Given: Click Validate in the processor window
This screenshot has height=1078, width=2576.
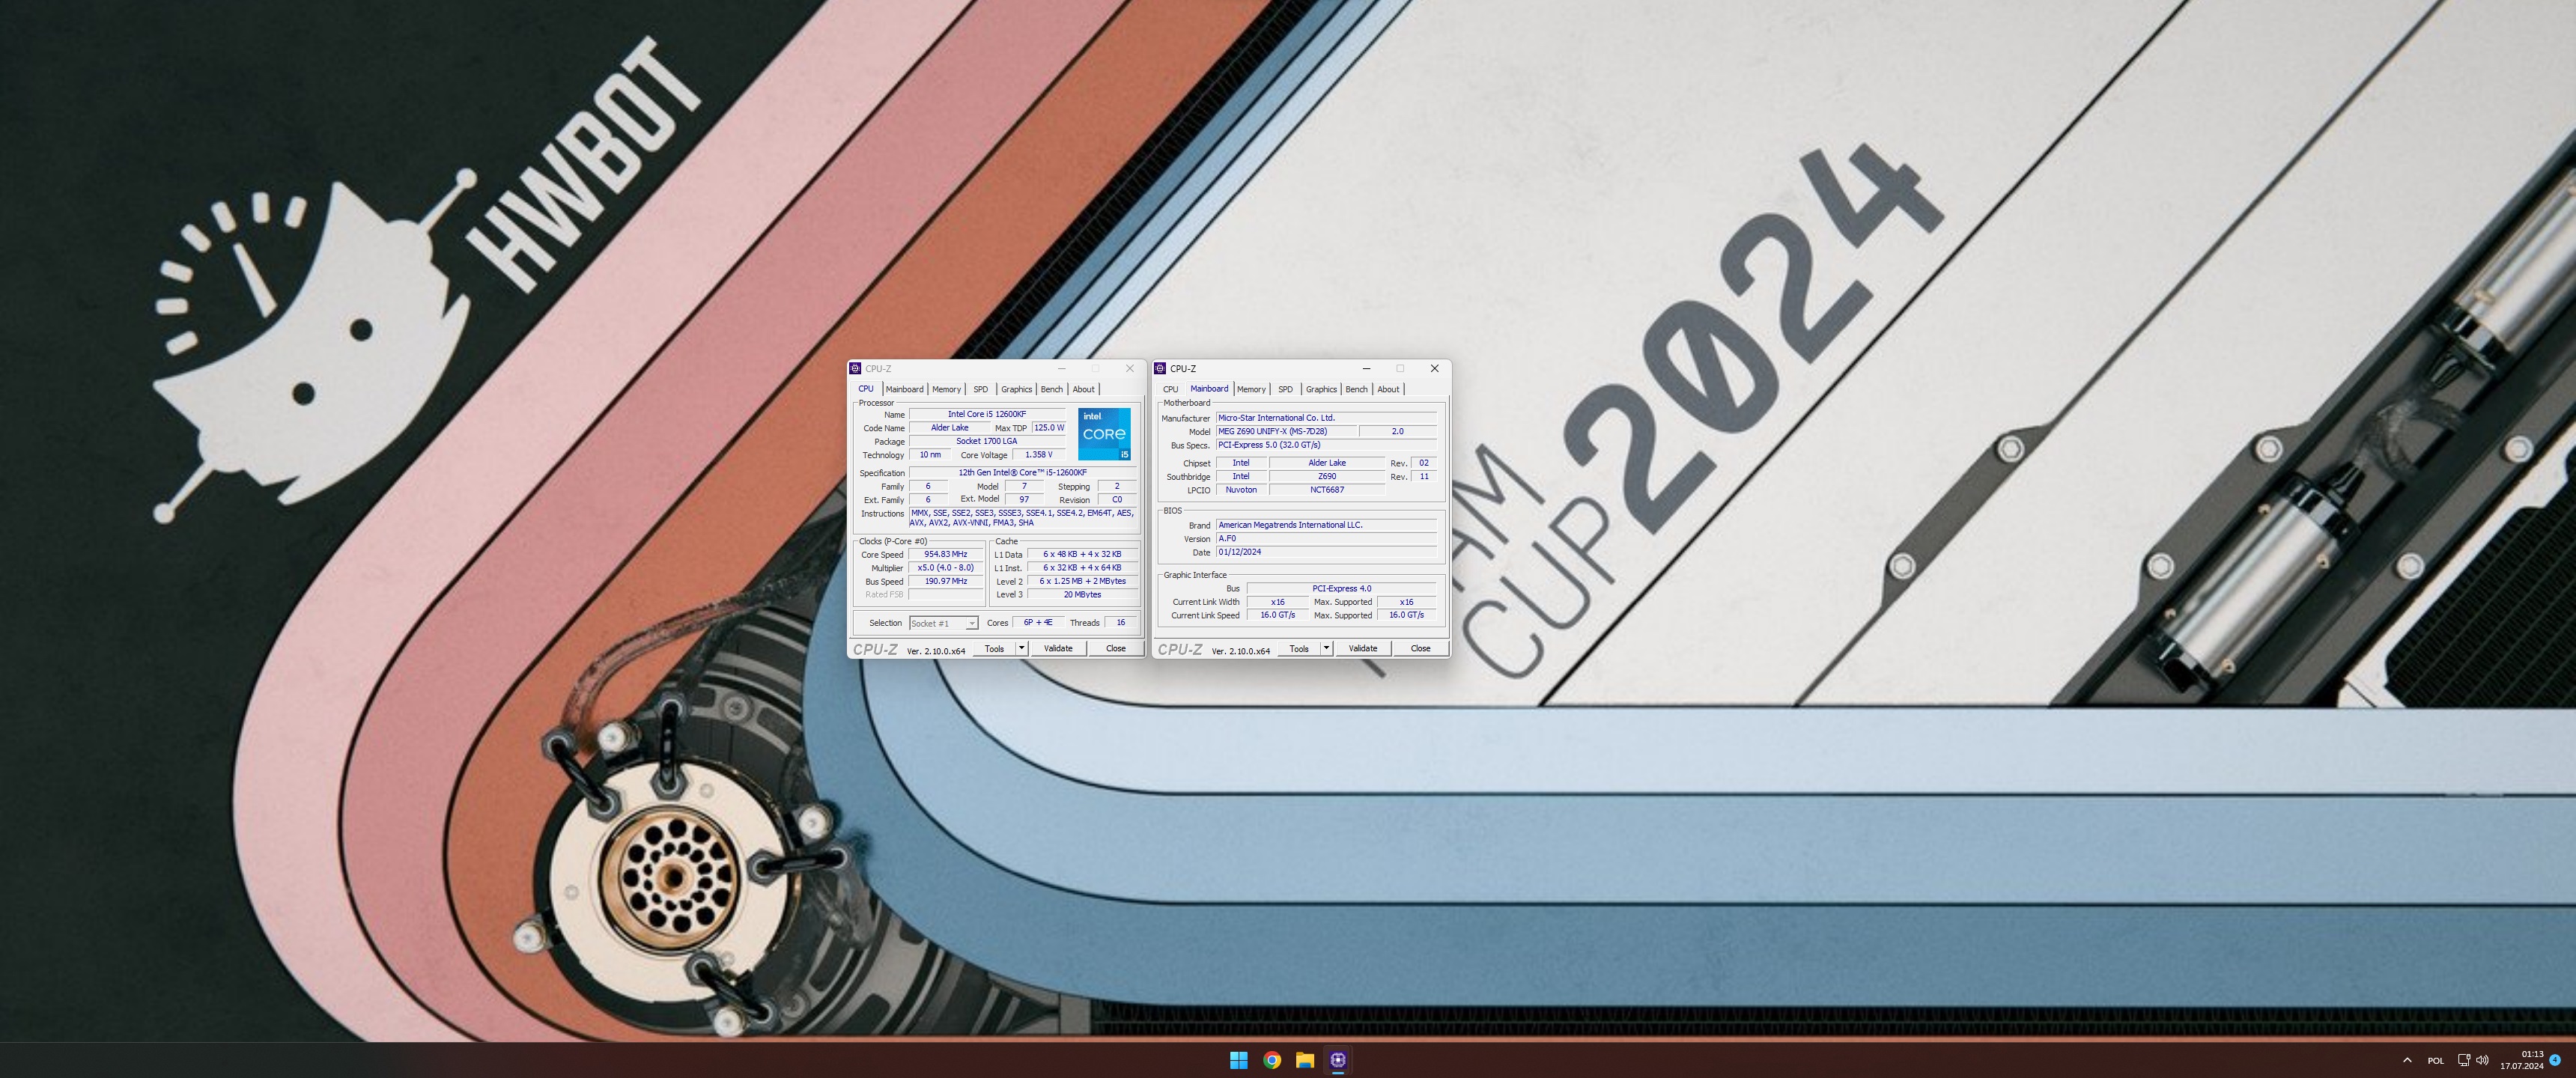Looking at the screenshot, I should point(1058,649).
